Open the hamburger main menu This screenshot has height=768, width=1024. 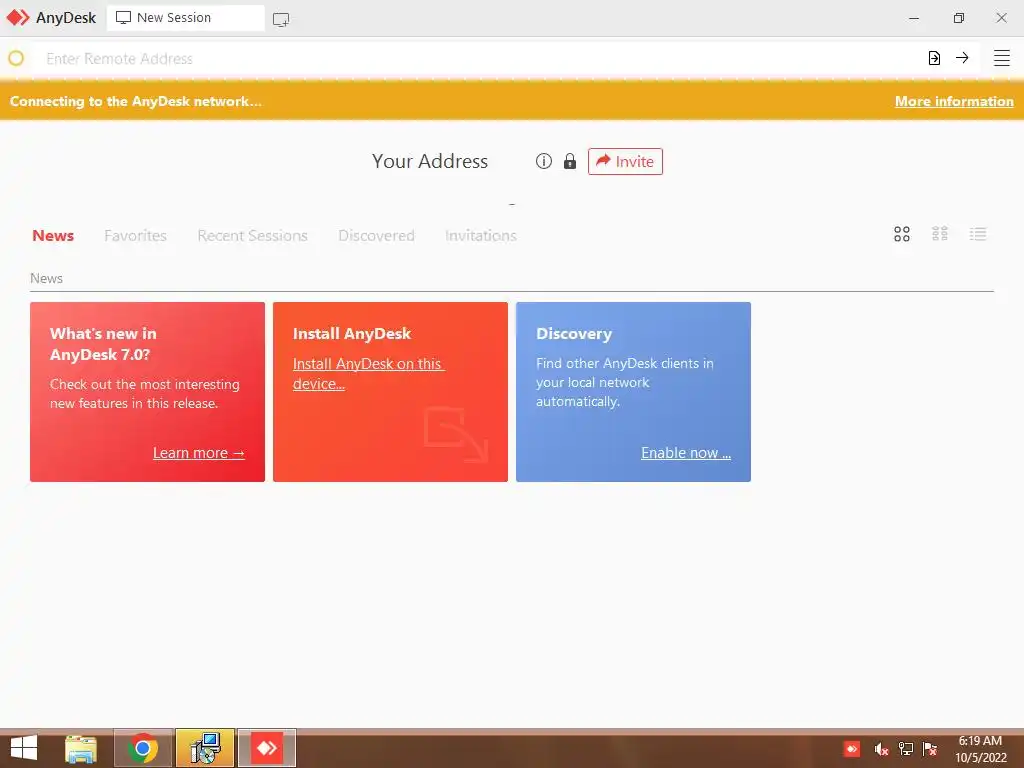[x=1002, y=58]
